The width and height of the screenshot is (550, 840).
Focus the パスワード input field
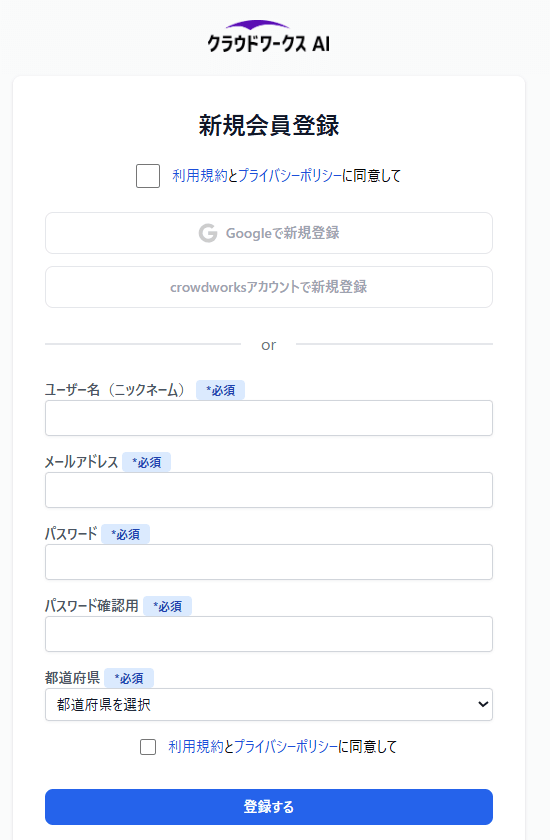point(269,562)
